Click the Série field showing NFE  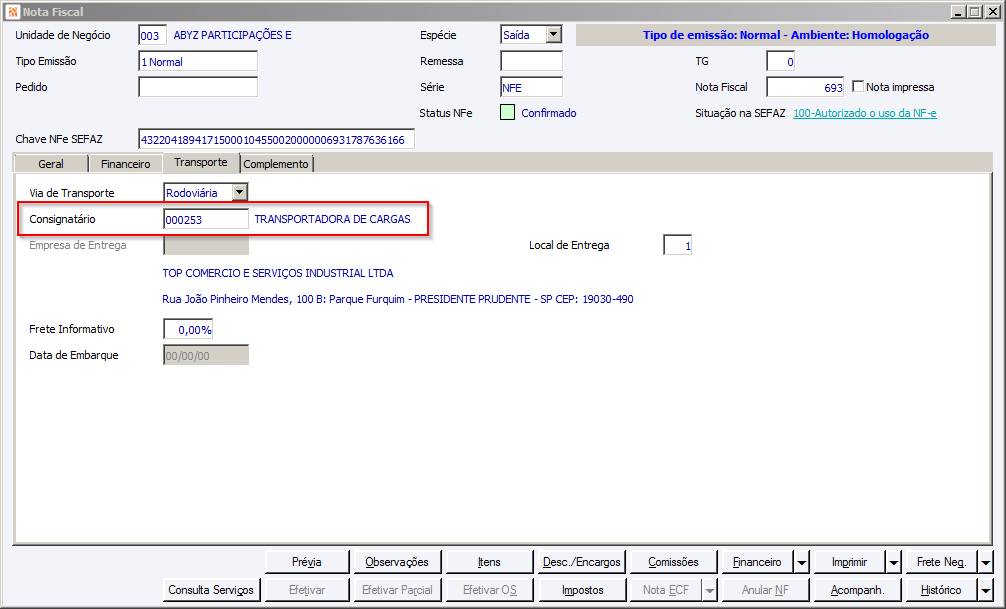click(531, 87)
